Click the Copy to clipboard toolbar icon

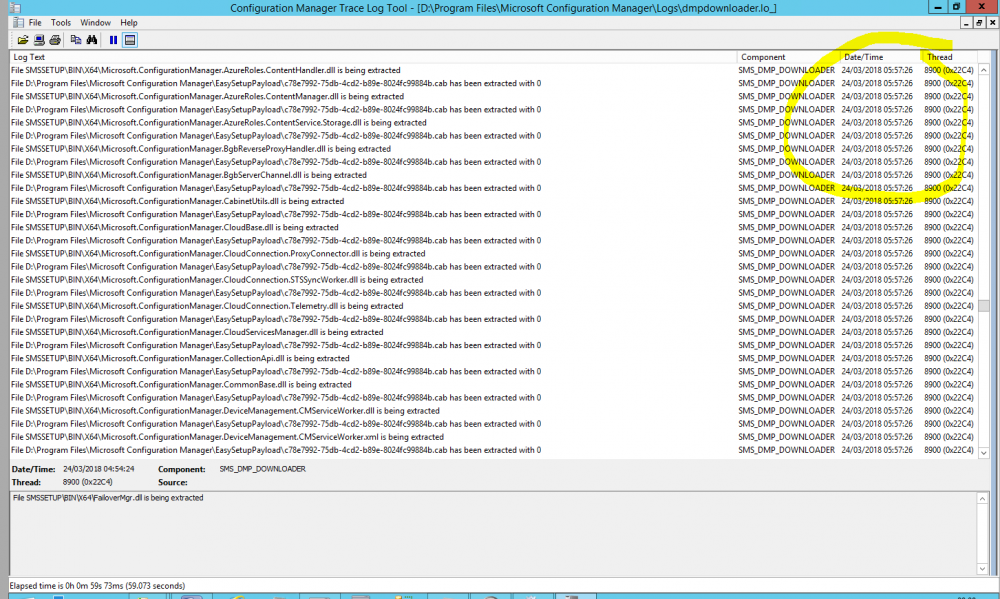click(x=75, y=40)
